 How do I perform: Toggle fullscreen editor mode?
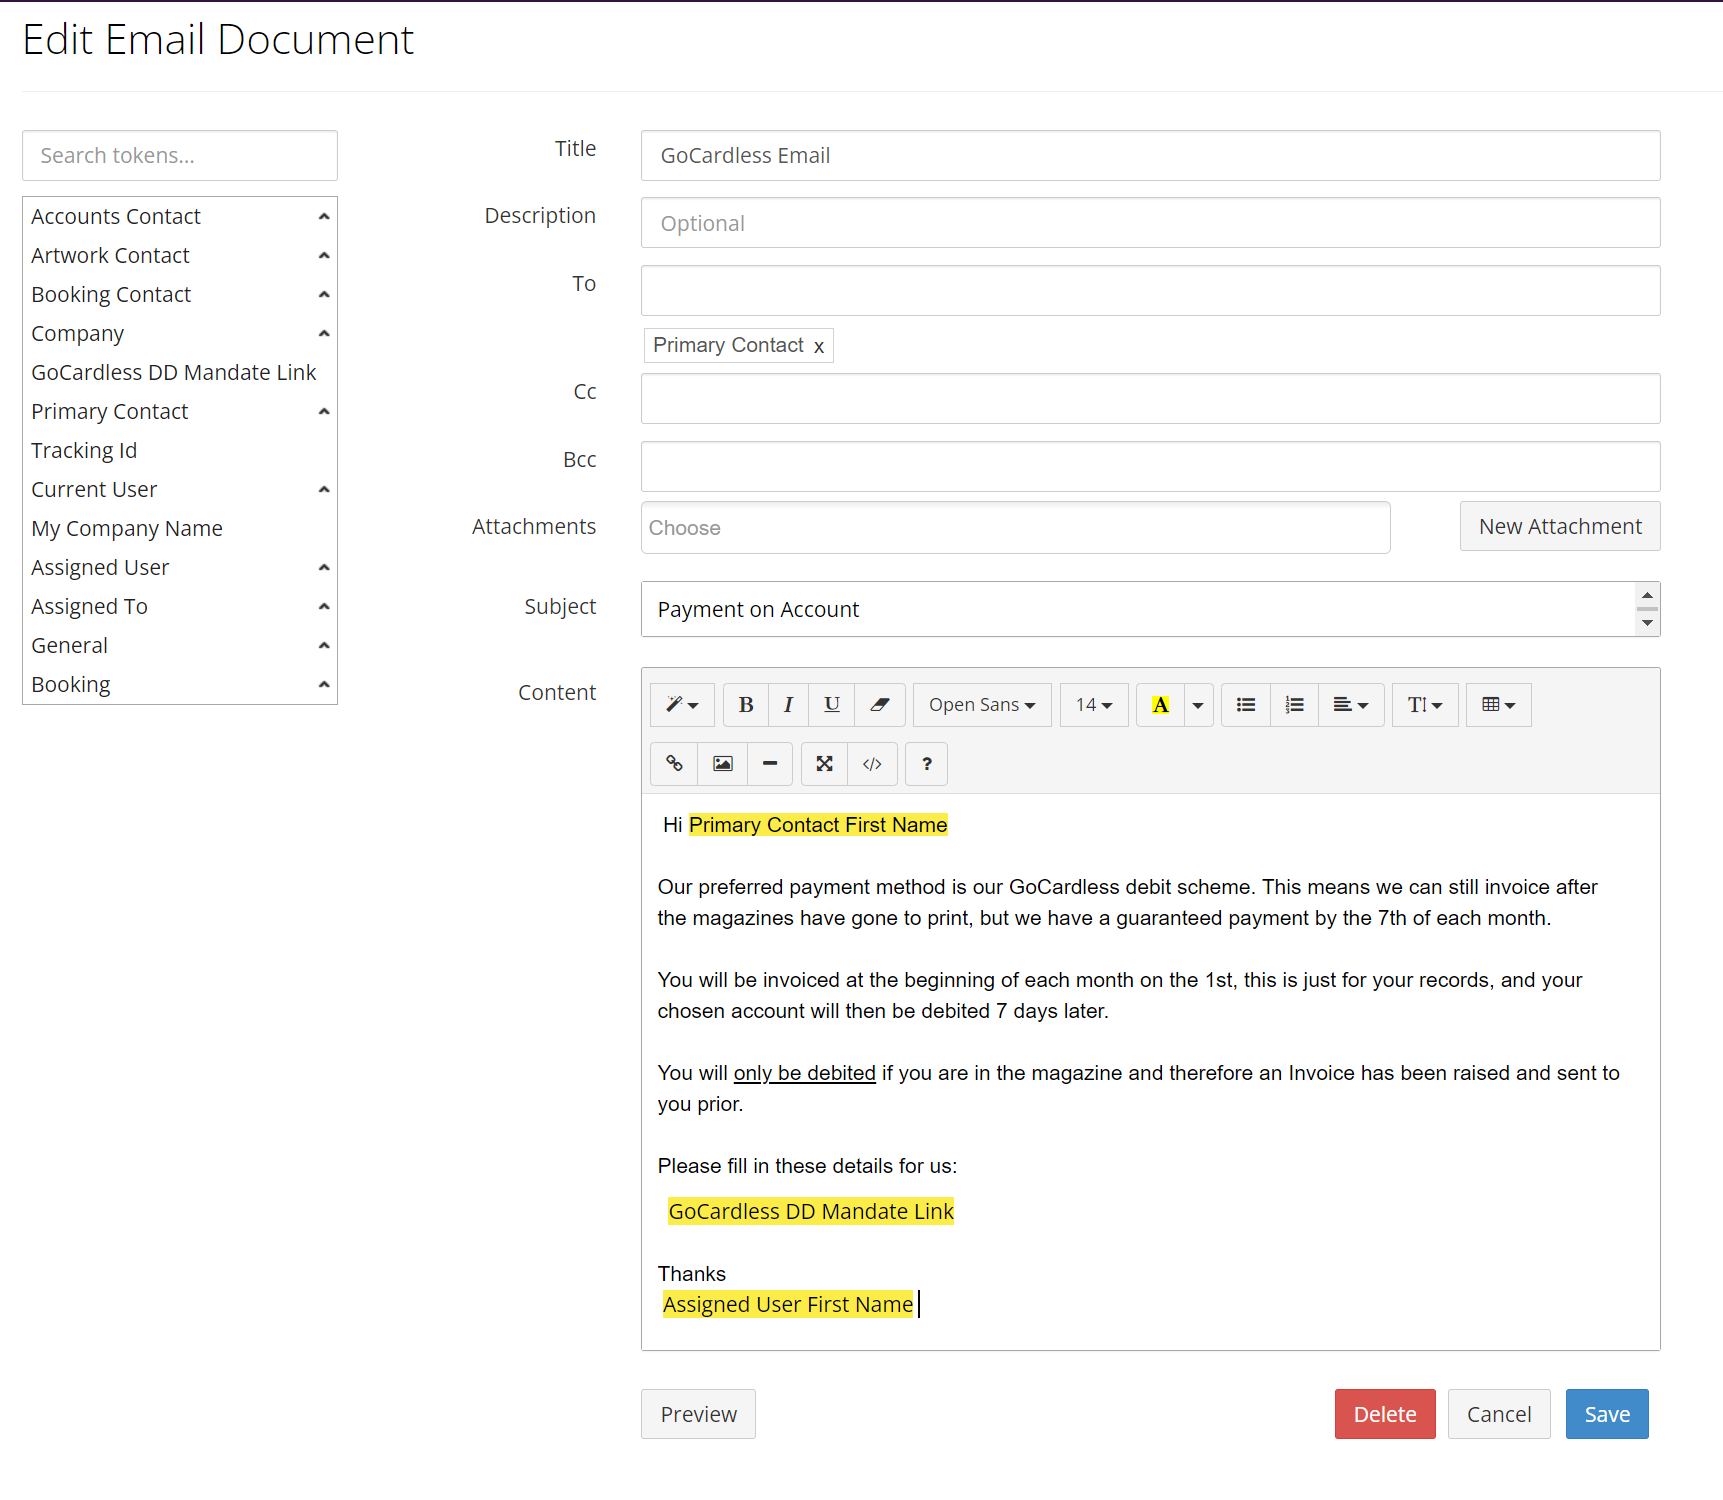click(x=824, y=764)
